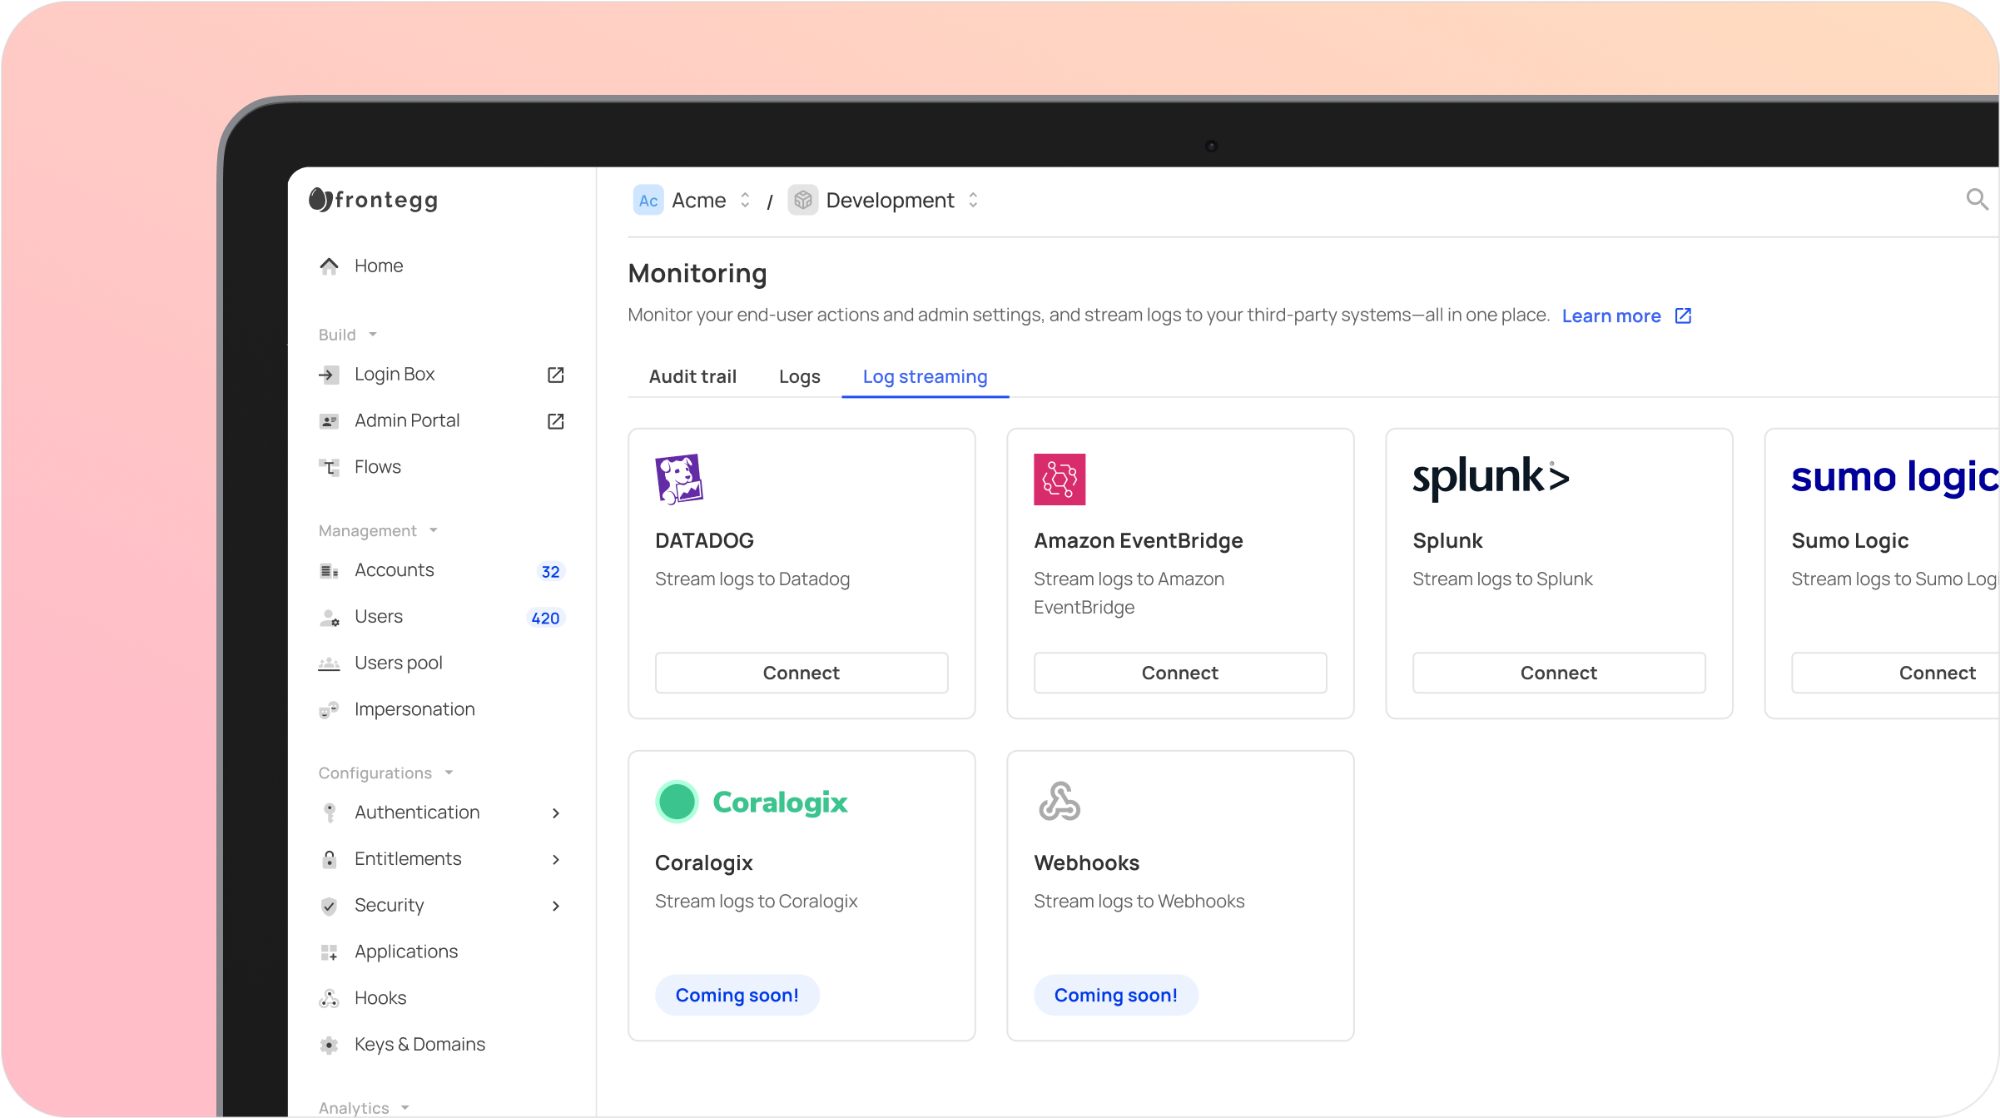Open Admin Portal external link icon
The height and width of the screenshot is (1118, 2000).
point(556,421)
